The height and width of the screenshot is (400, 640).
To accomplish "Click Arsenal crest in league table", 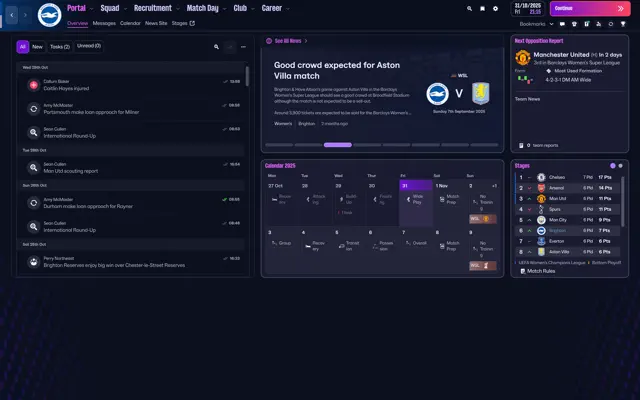I will coord(541,188).
